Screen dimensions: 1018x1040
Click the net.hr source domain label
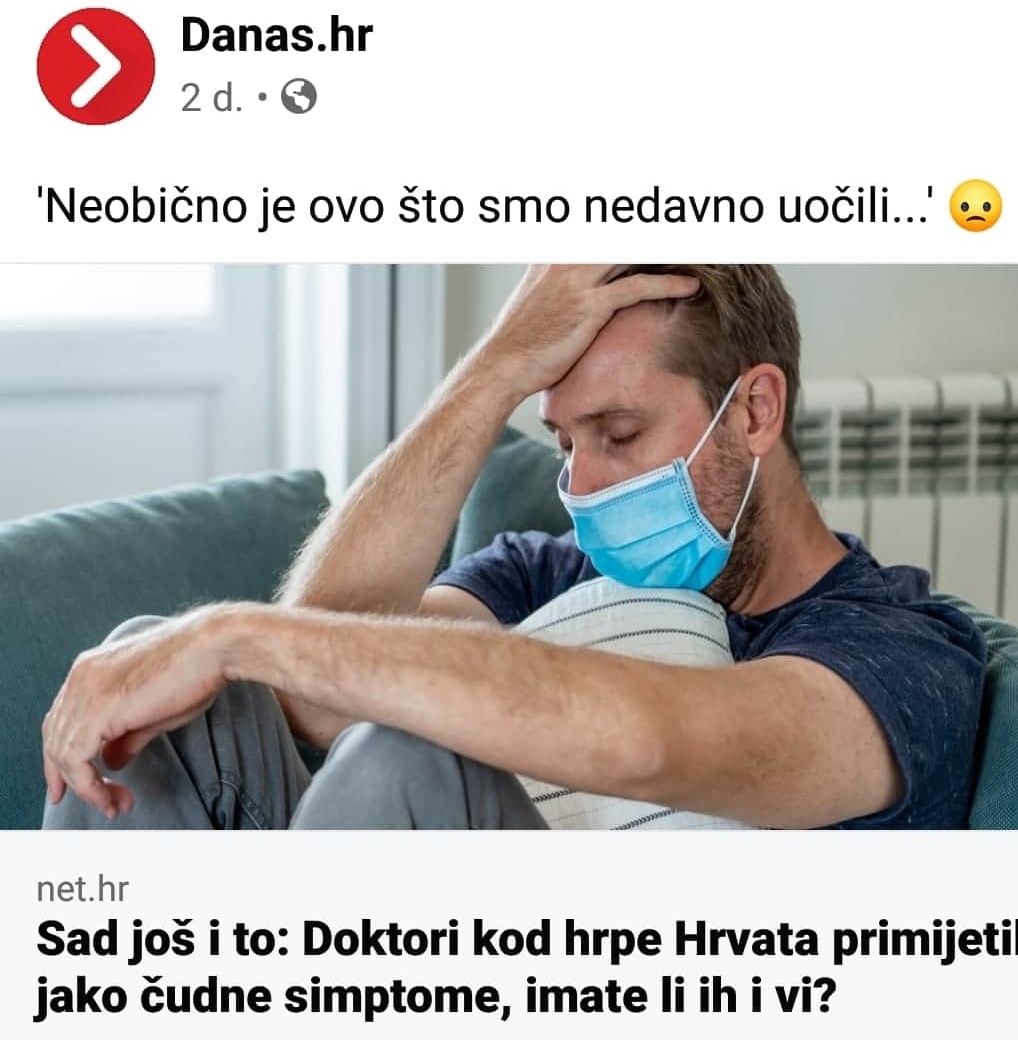pos(83,889)
